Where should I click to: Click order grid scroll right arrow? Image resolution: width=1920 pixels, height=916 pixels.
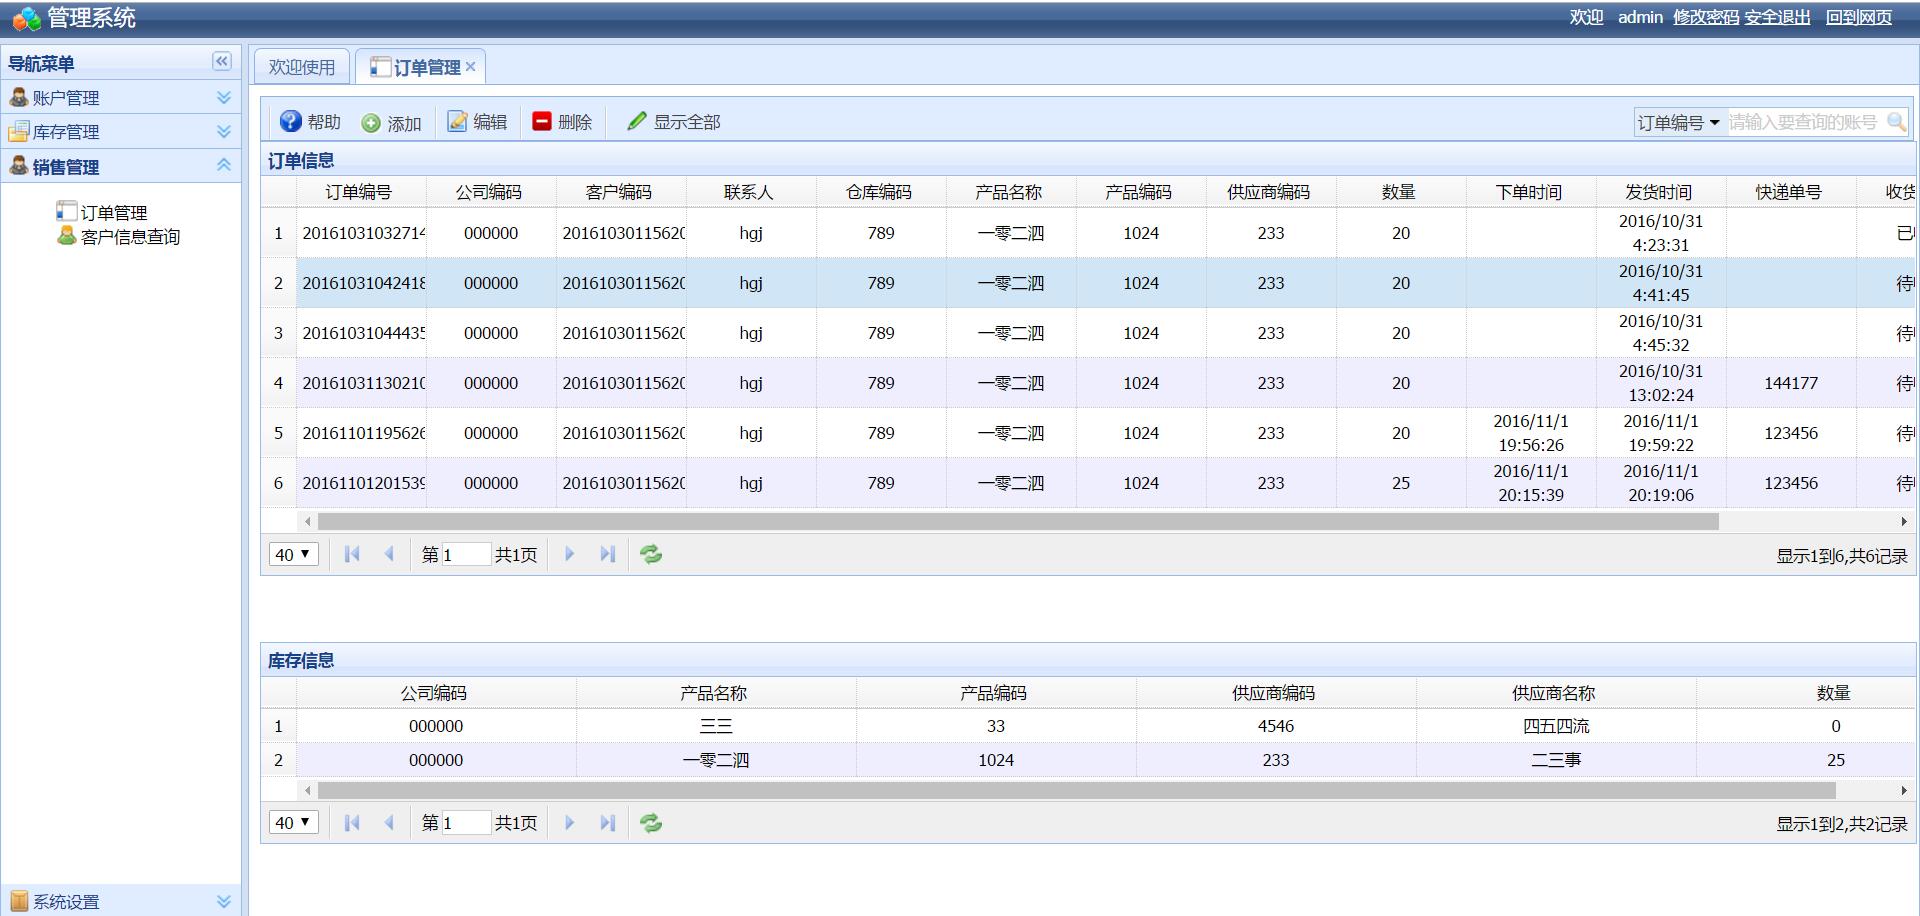[1904, 521]
